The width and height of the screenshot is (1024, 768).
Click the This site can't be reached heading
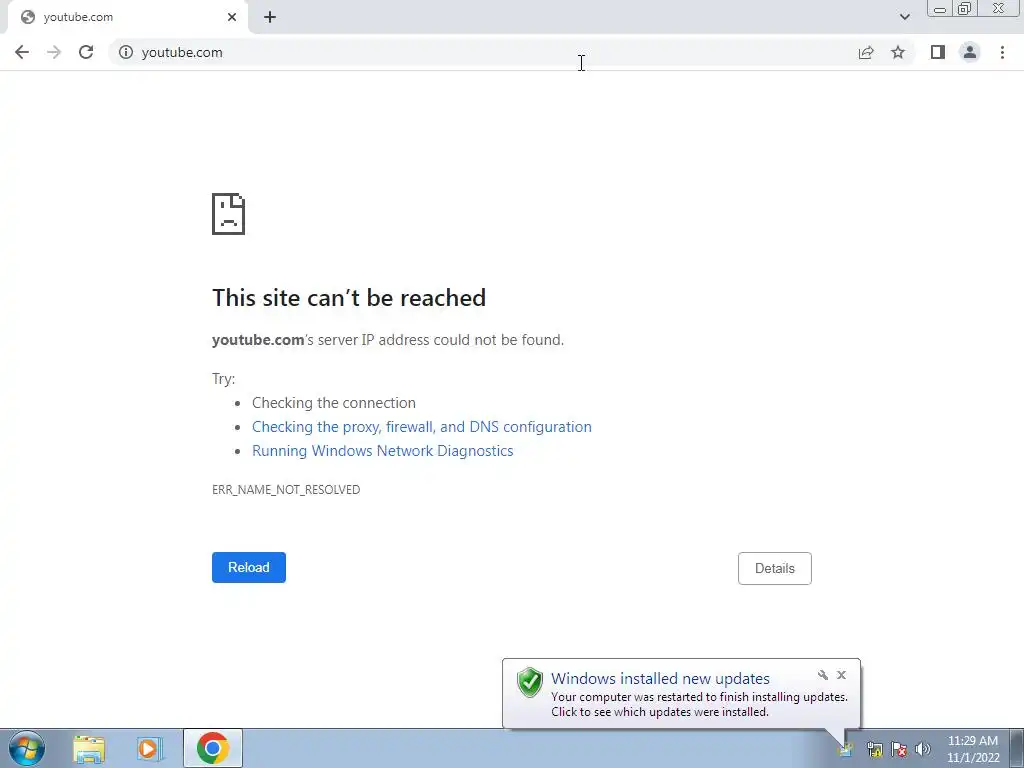click(349, 298)
